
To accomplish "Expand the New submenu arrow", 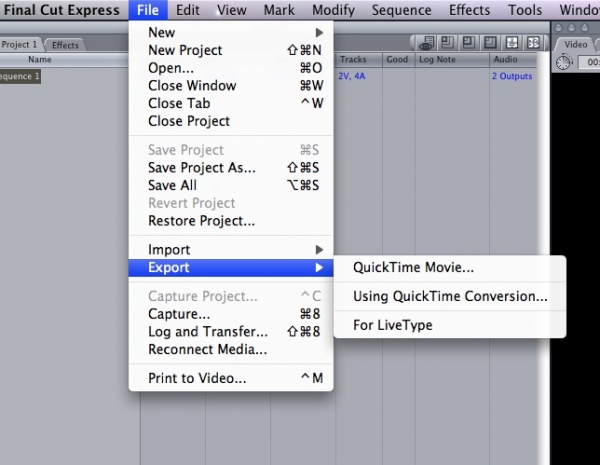I will 319,32.
